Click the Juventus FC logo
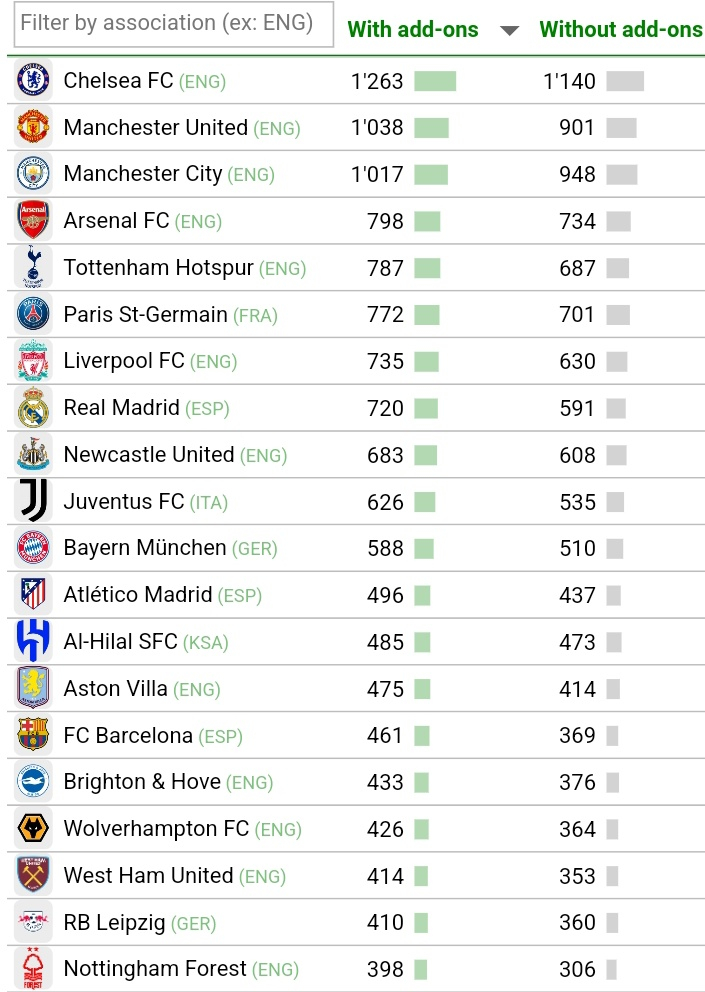 coord(33,501)
